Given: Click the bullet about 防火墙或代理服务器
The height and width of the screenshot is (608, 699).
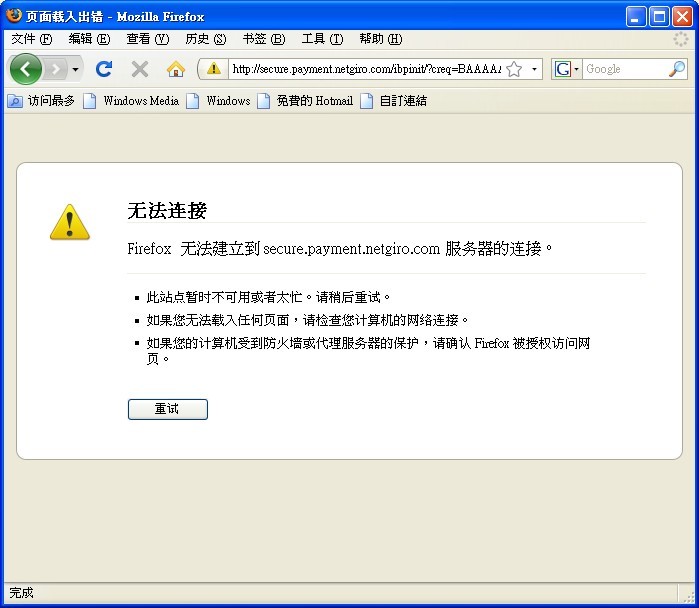Looking at the screenshot, I should coord(368,351).
